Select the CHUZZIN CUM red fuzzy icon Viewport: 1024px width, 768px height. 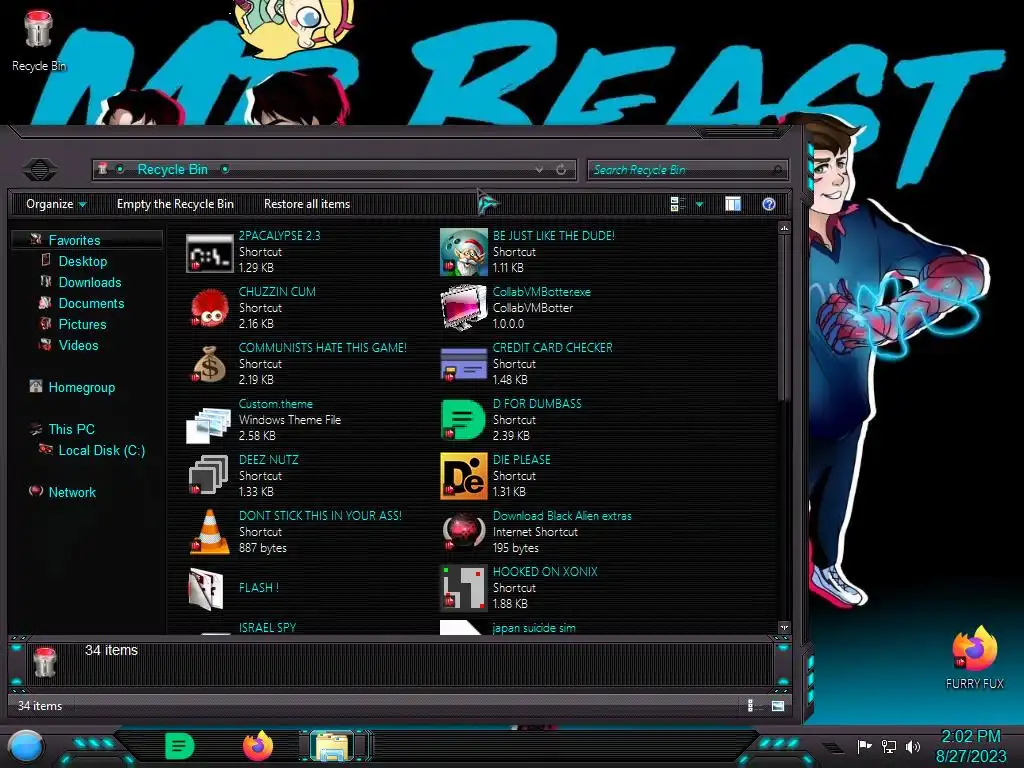point(210,308)
